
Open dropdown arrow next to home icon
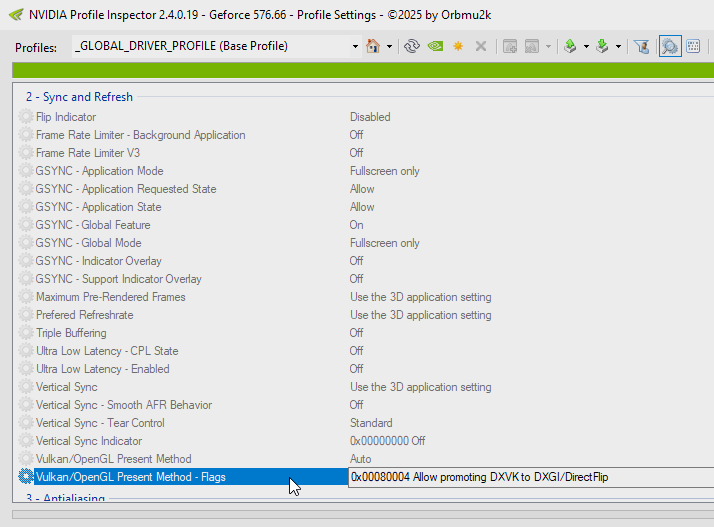pyautogui.click(x=389, y=47)
